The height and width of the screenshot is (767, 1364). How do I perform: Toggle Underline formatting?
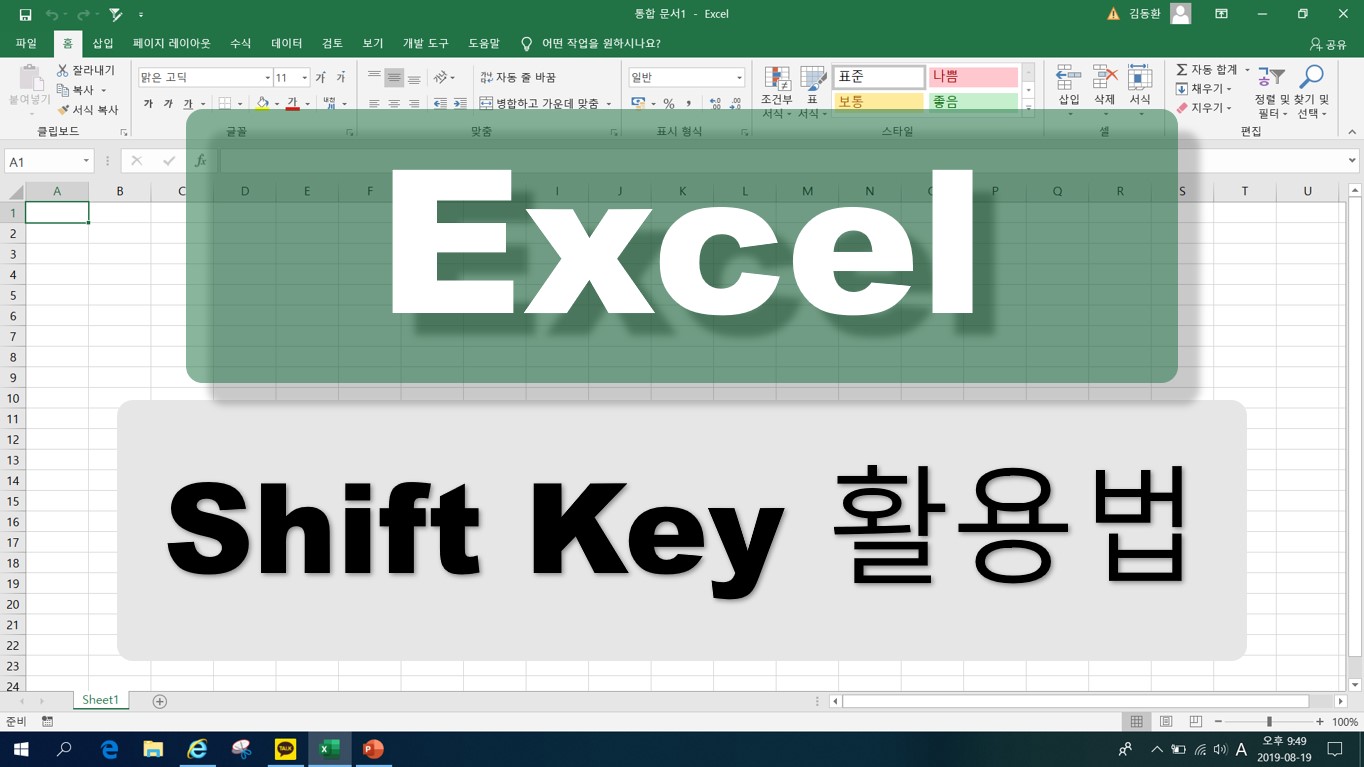(188, 103)
